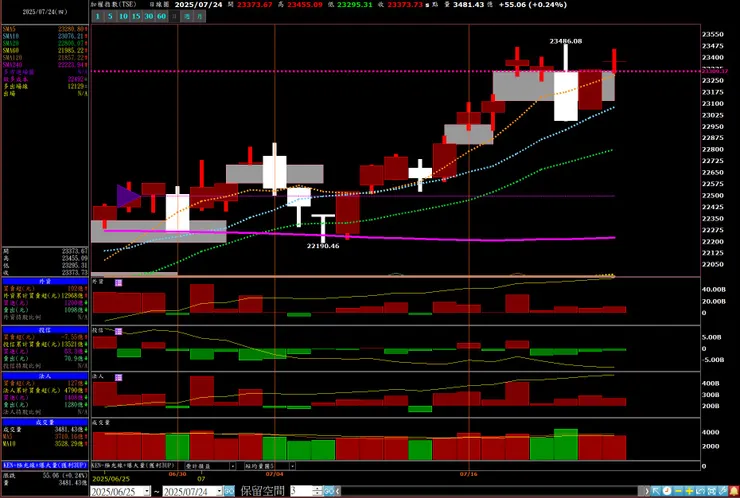Click the icon right of the yellow plus
The image size is (740, 498).
pyautogui.click(x=701, y=491)
